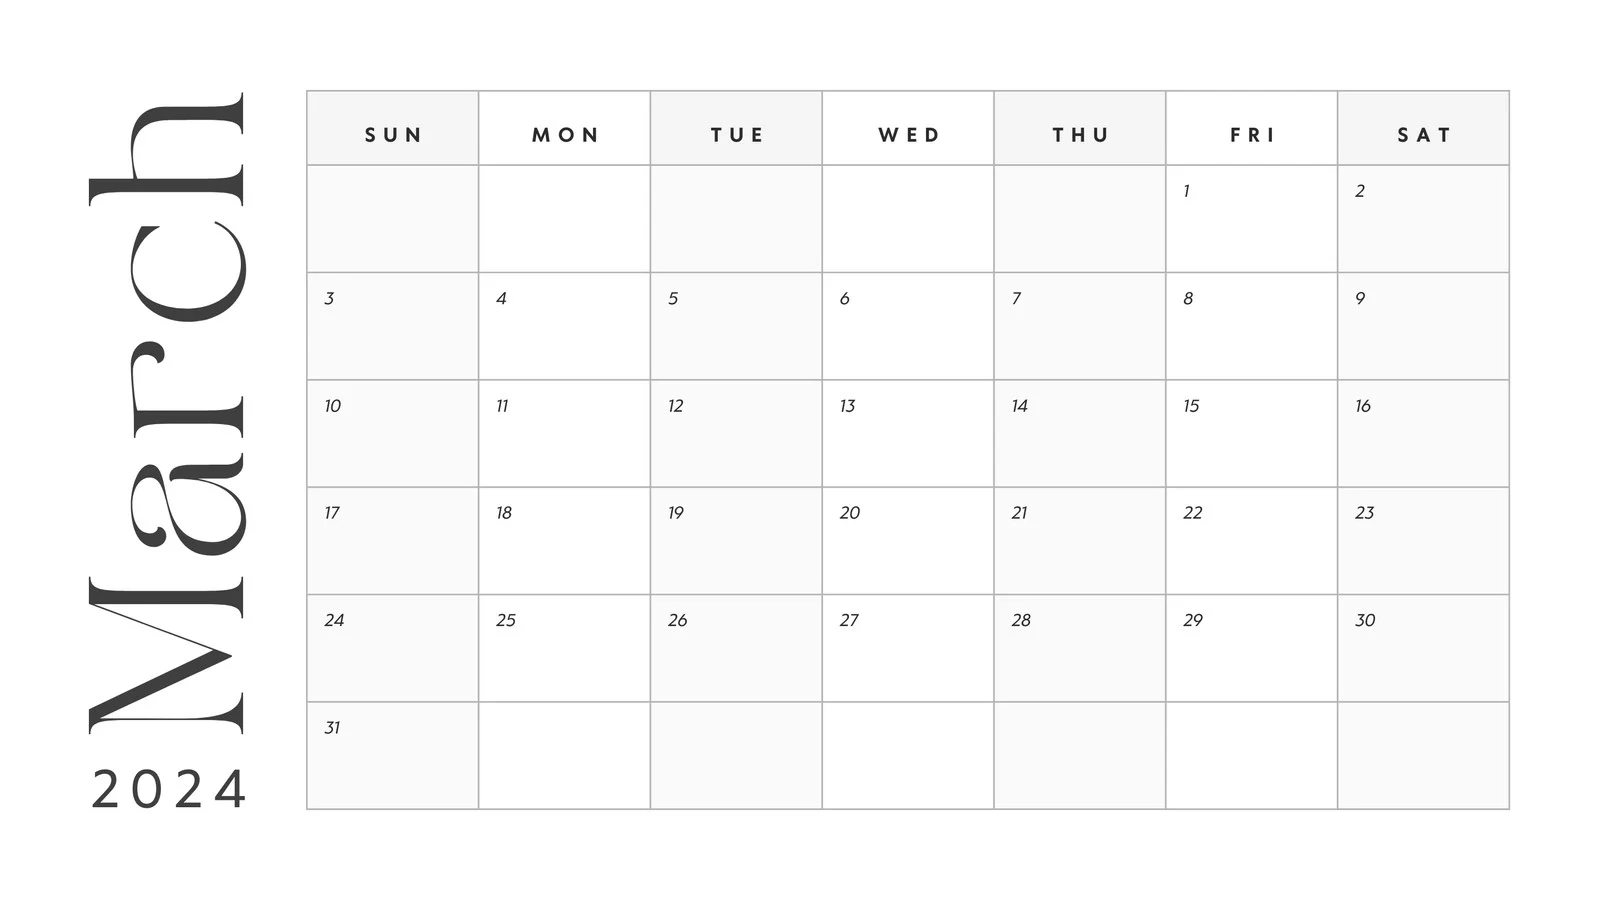Viewport: 1600px width, 900px height.
Task: Select March 17 in the calendar
Action: [392, 541]
